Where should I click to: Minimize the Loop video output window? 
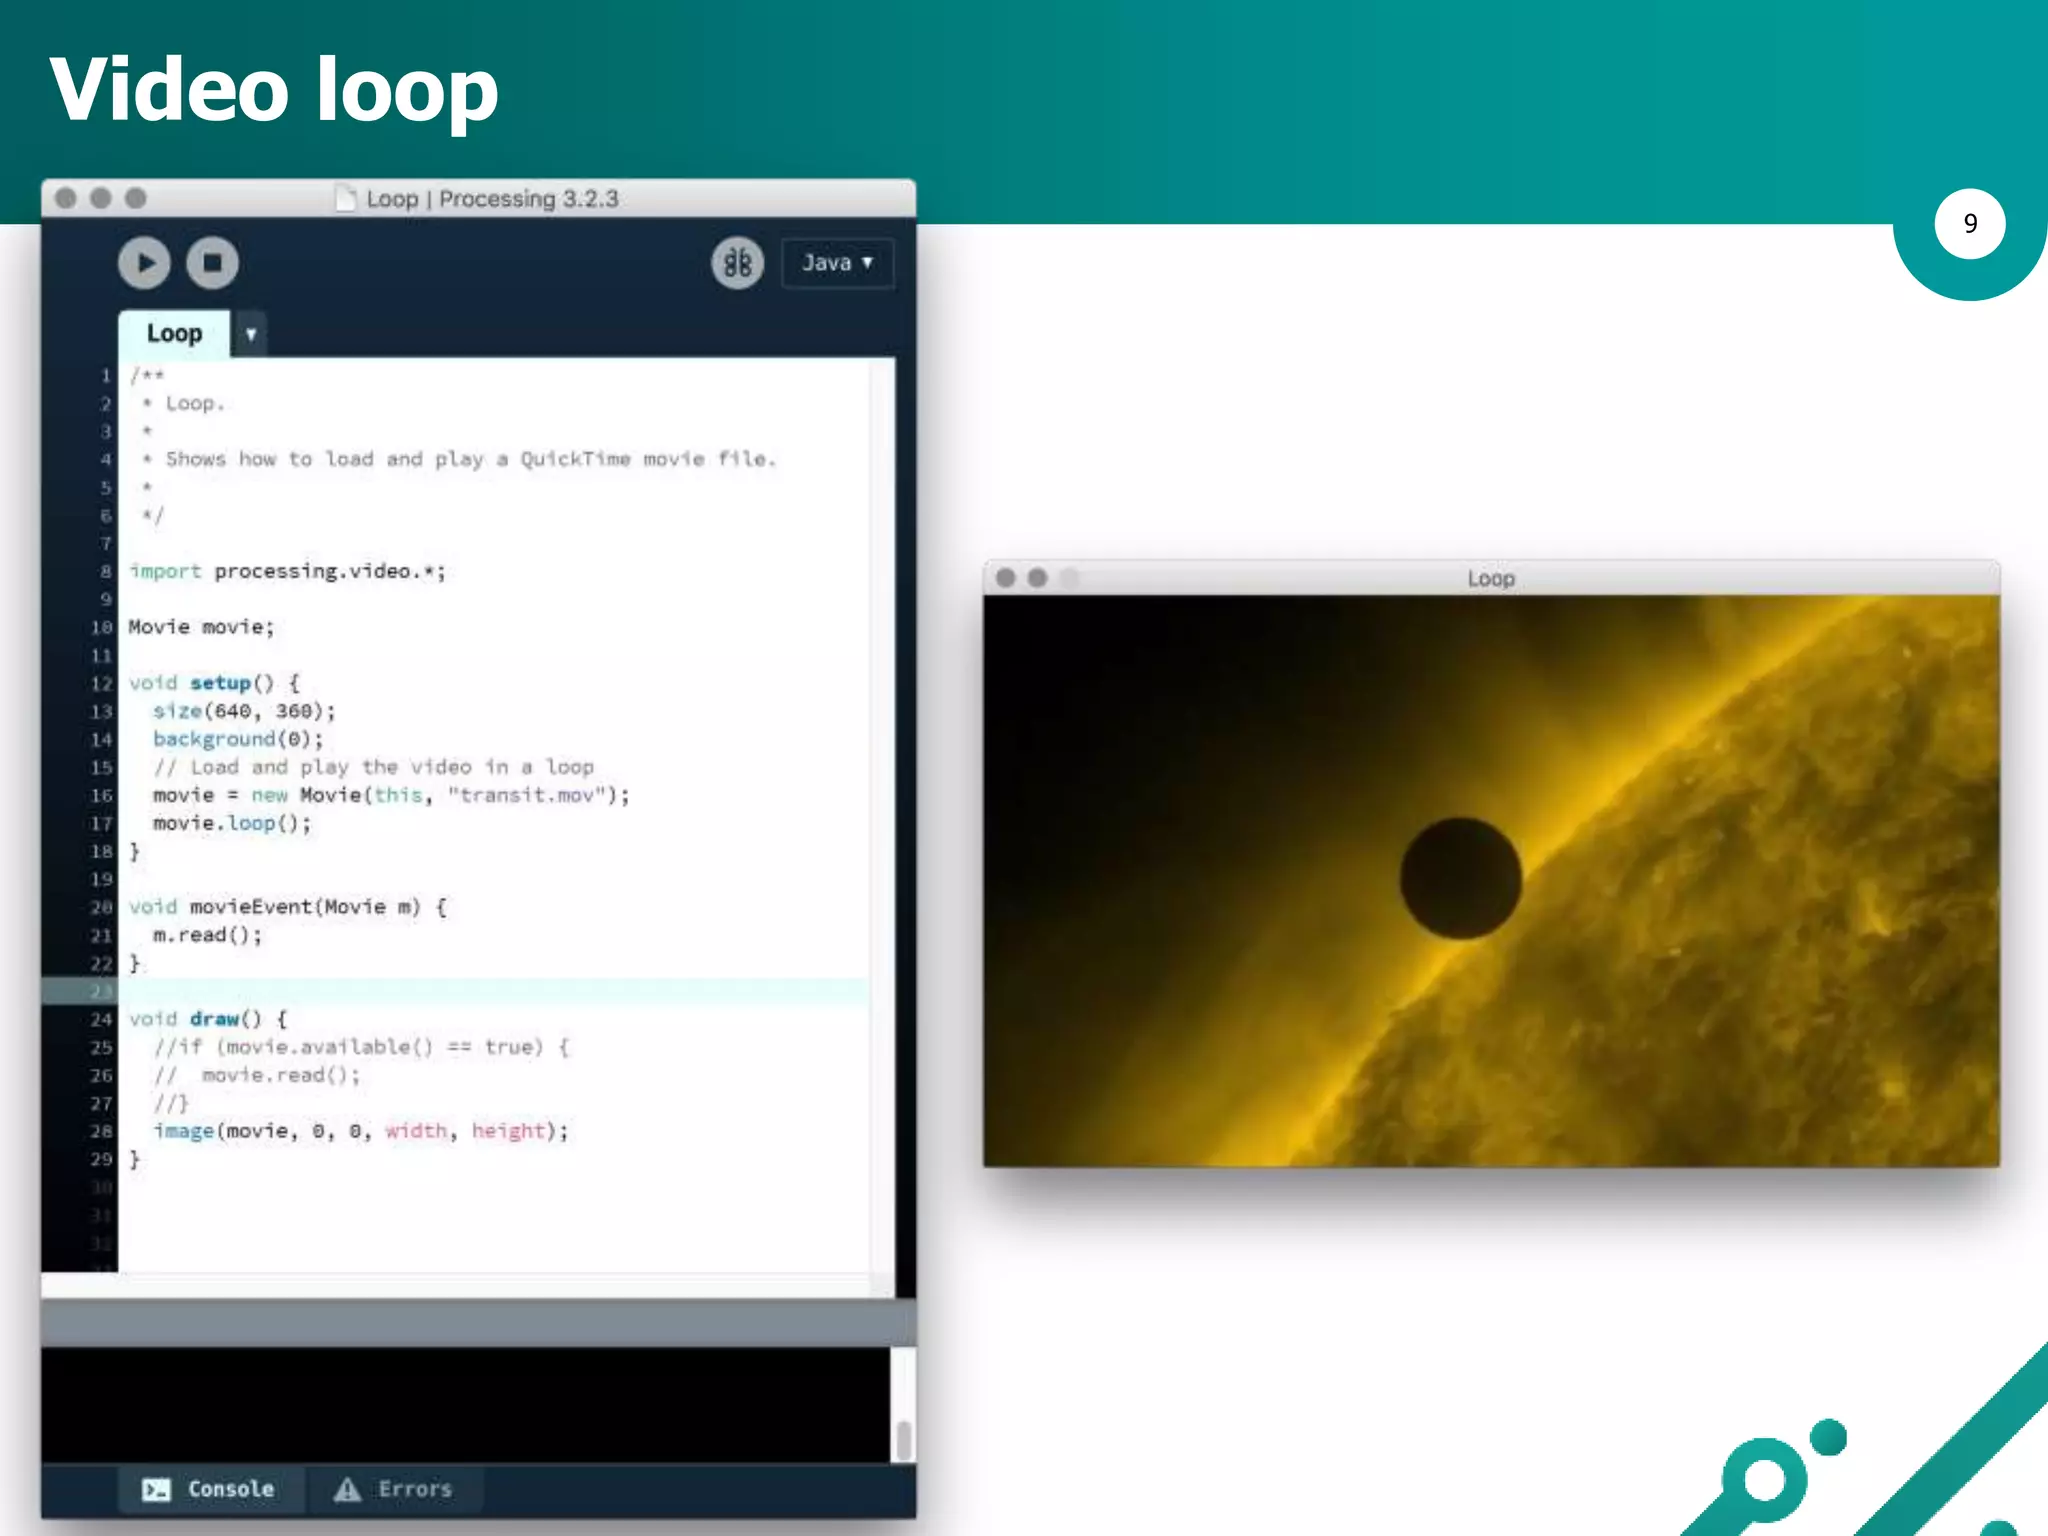(1038, 578)
